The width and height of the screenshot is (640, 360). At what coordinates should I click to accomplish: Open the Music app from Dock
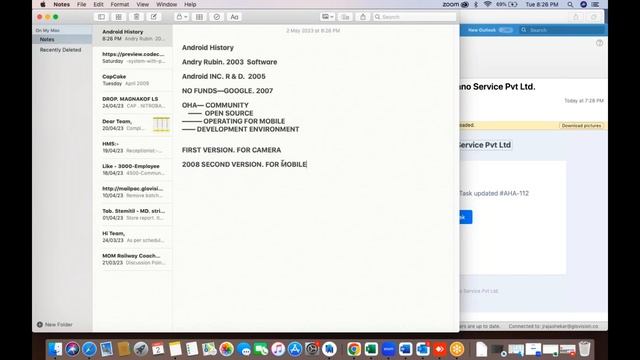point(278,349)
